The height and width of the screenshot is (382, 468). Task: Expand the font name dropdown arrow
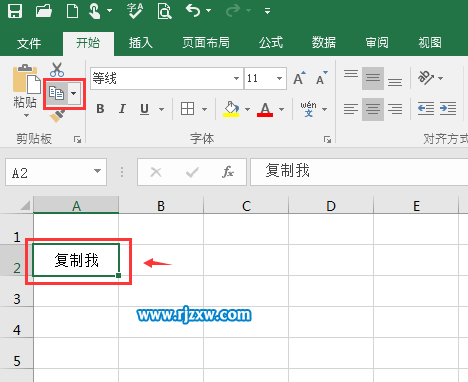point(236,79)
